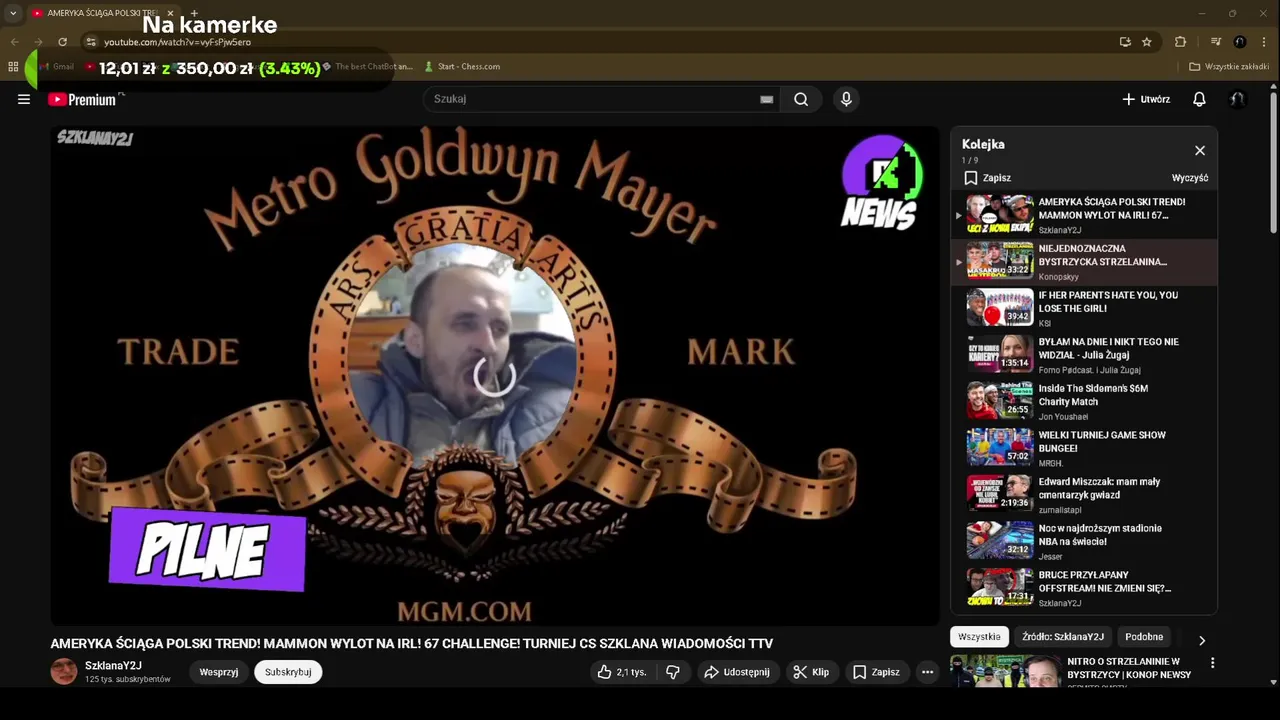Select the Źródło: SzklanaY2J chip
Screen dimensions: 1280x720
pyautogui.click(x=1063, y=637)
